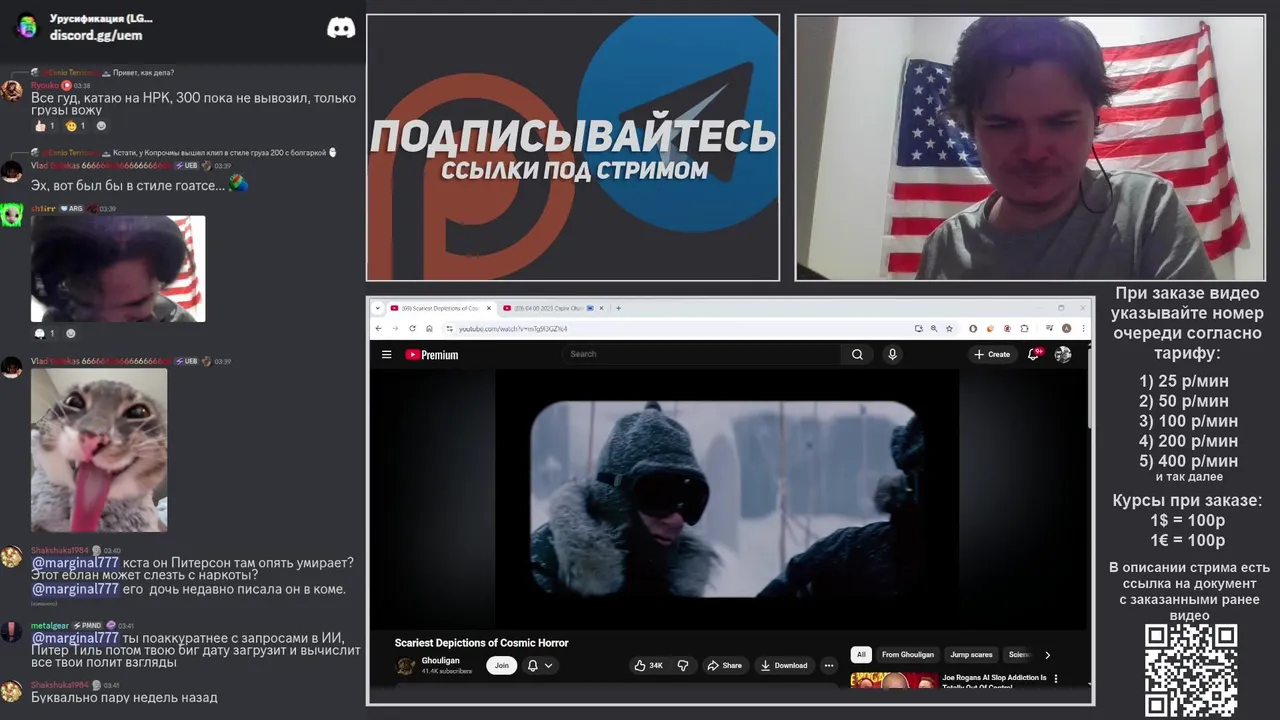The image size is (1280, 720).
Task: Click the browser address bar URL
Action: click(x=513, y=328)
